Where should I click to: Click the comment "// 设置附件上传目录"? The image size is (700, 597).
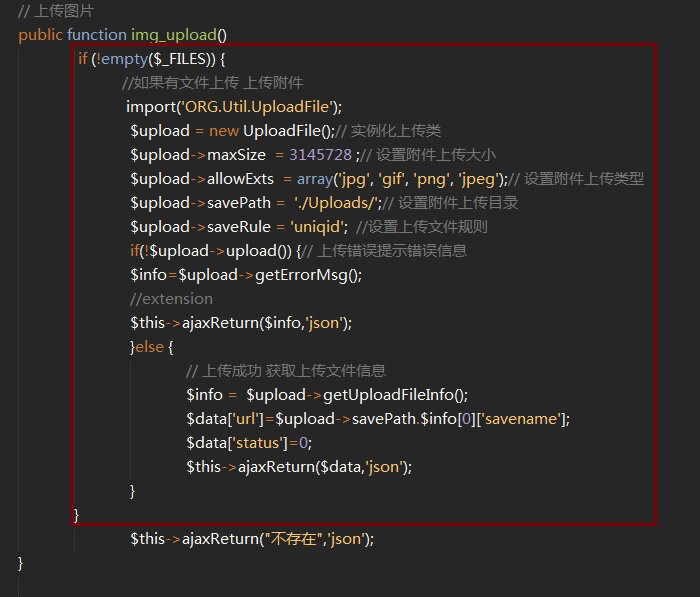[450, 203]
